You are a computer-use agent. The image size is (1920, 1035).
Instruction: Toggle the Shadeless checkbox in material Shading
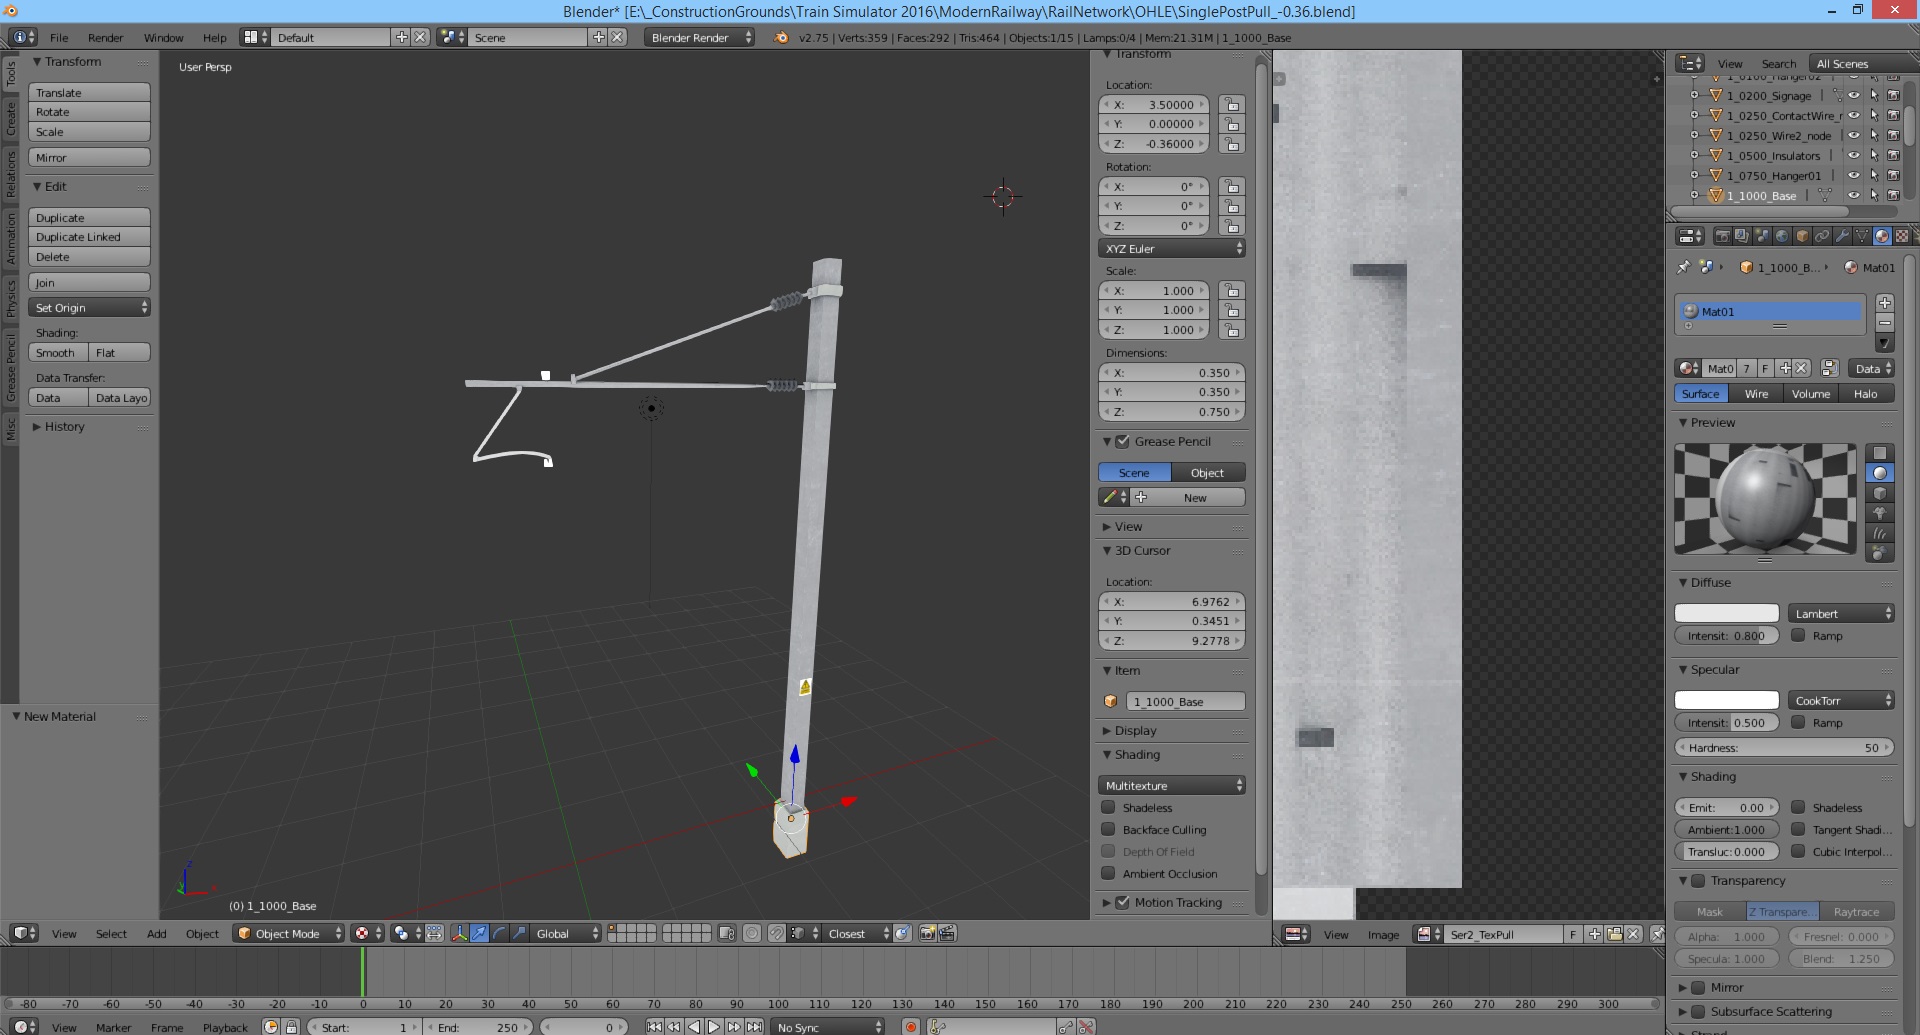1798,808
